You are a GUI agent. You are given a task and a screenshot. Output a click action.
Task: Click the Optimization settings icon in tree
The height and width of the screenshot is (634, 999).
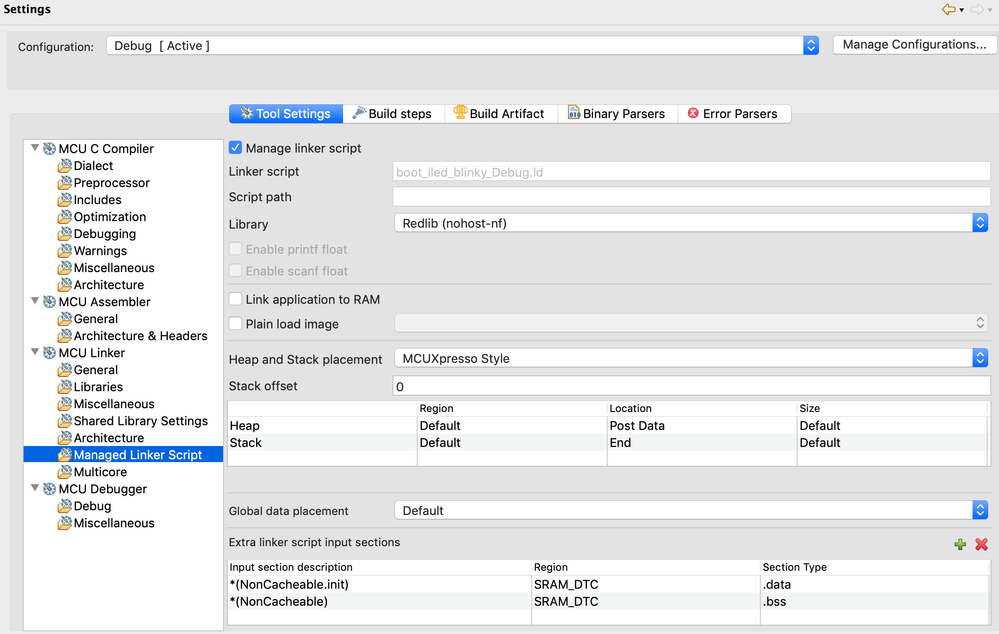pyautogui.click(x=65, y=217)
